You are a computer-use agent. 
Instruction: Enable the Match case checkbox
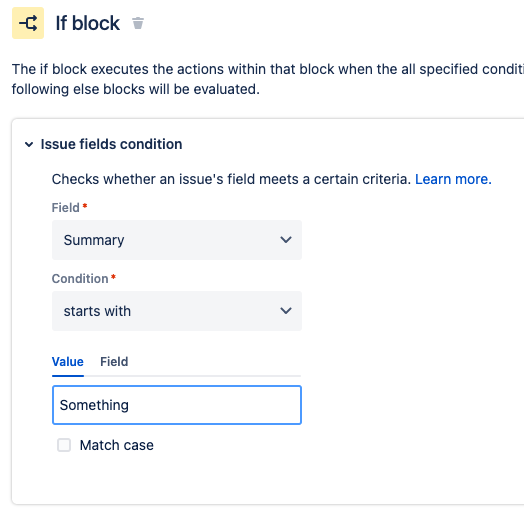pos(64,445)
